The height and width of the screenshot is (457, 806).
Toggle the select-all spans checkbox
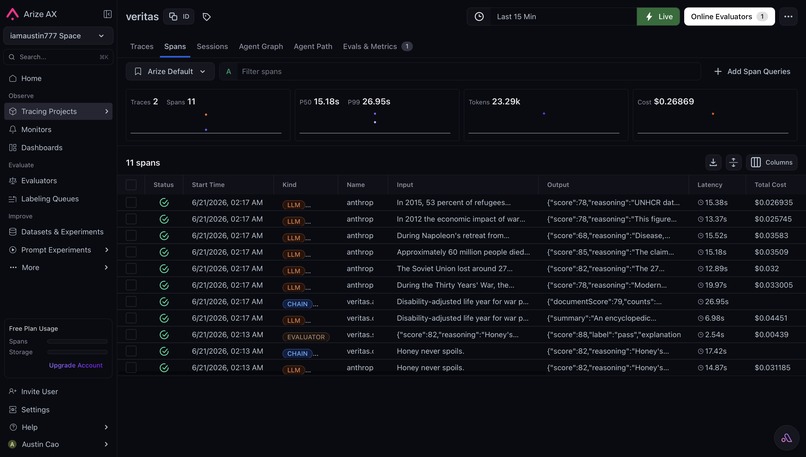pyautogui.click(x=131, y=185)
